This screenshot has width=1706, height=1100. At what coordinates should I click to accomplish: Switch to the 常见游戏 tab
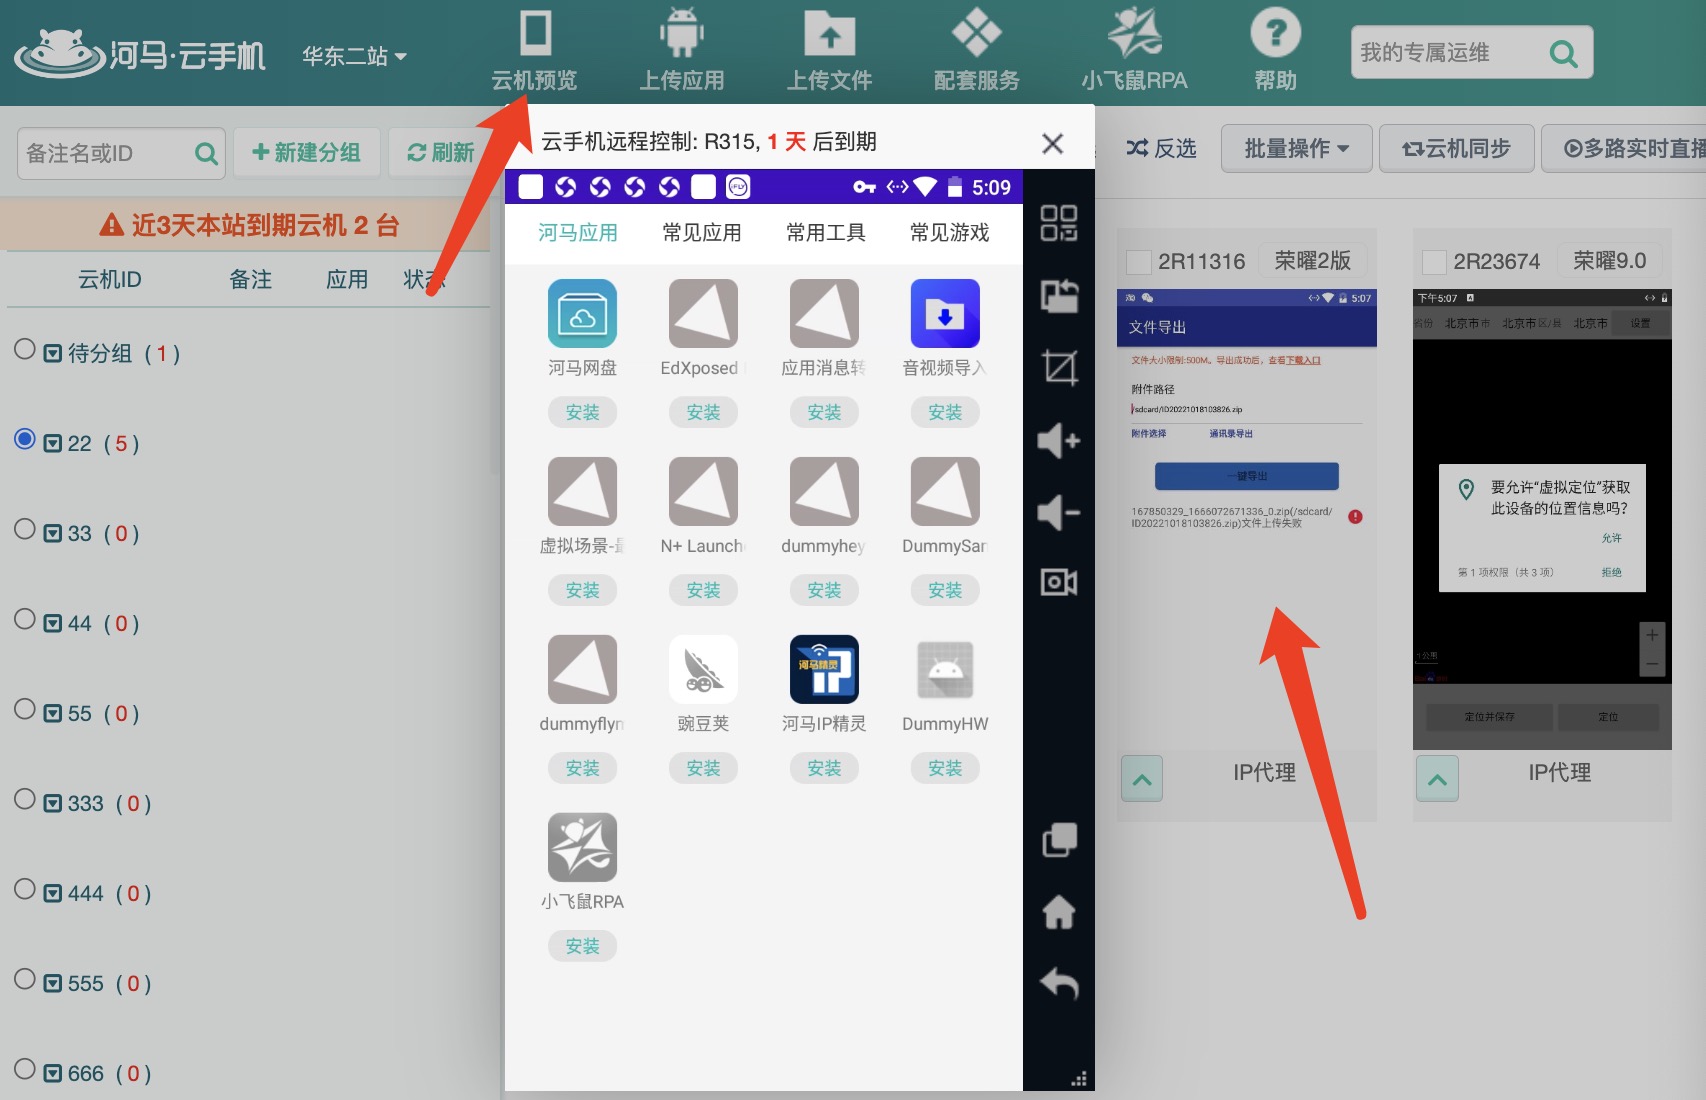950,233
